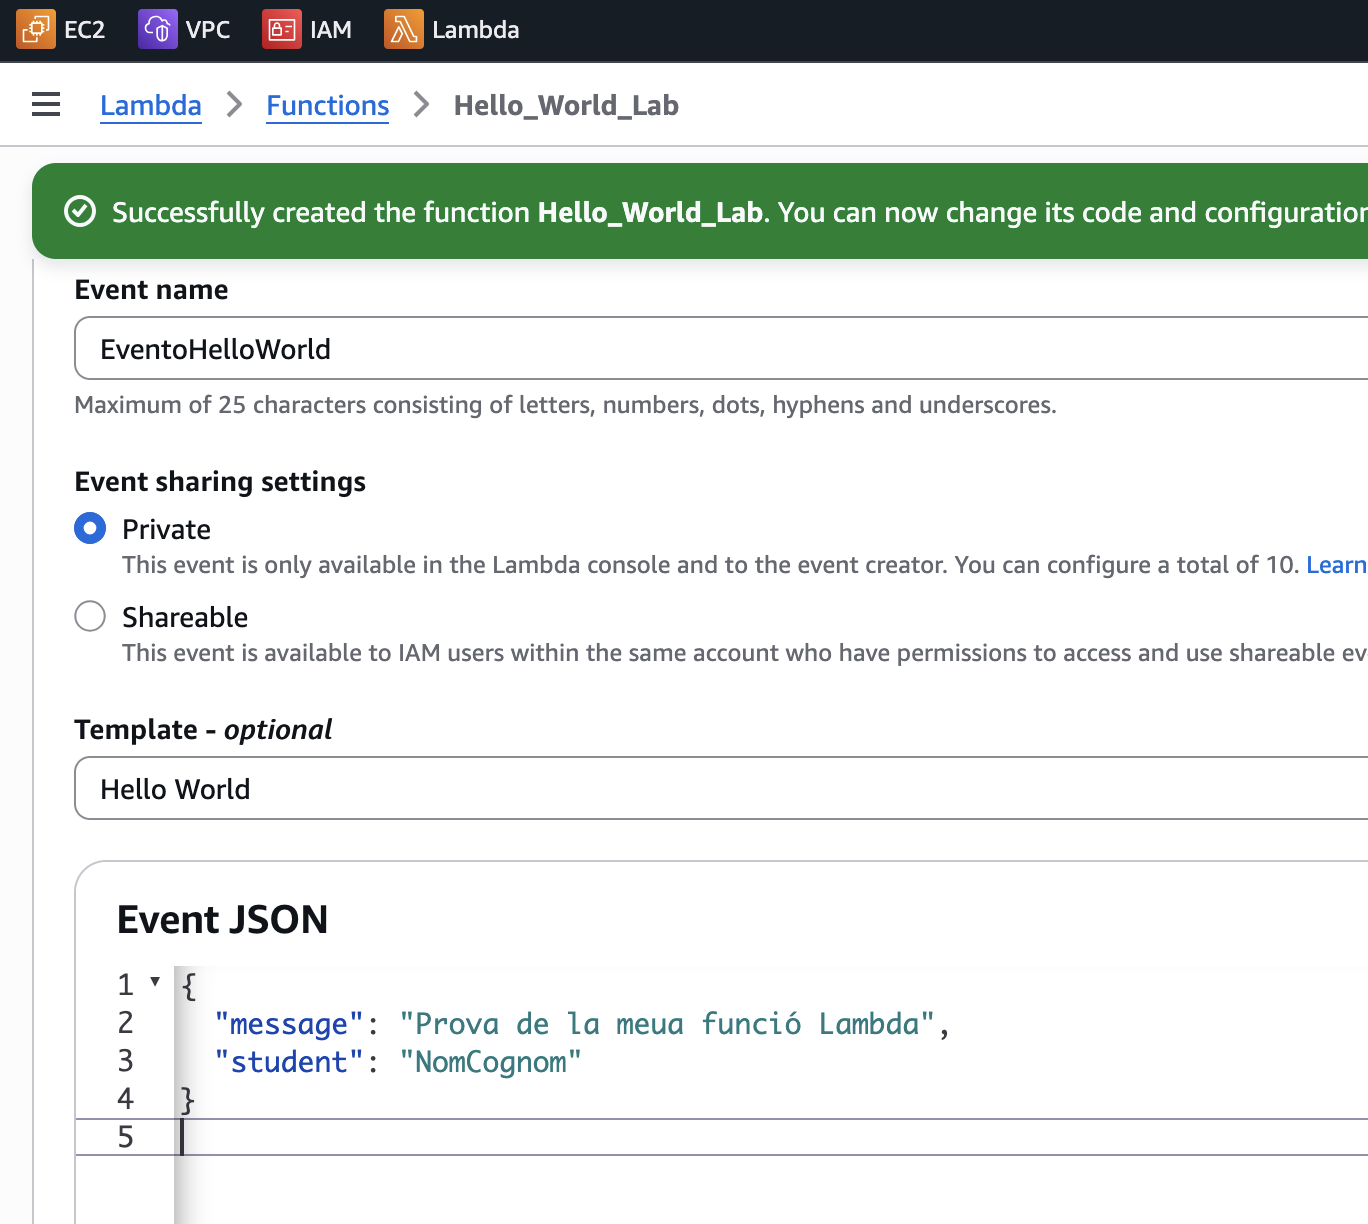Click the breadcrumb chevron after Functions
The height and width of the screenshot is (1224, 1368).
click(x=421, y=105)
